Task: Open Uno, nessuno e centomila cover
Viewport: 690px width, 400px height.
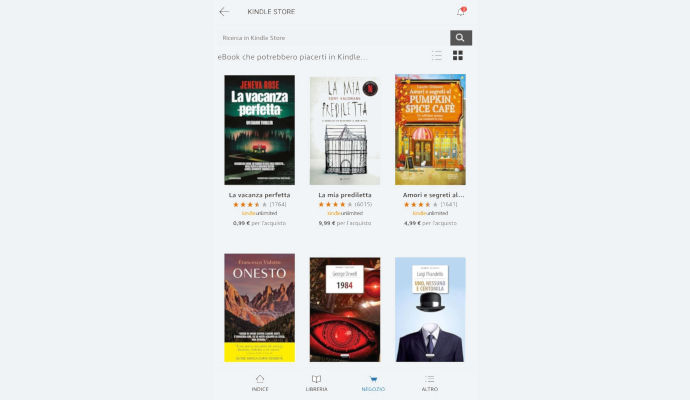Action: 430,310
